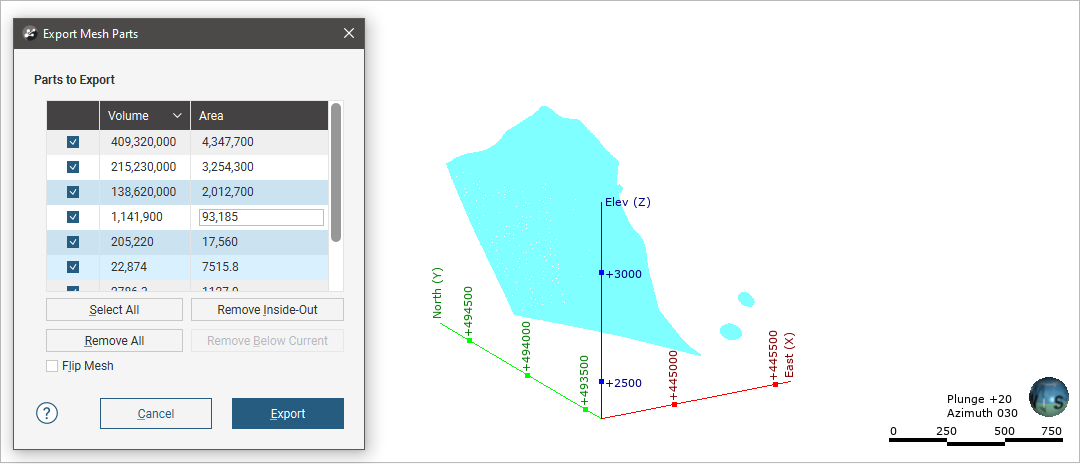Enable the Flip Mesh checkbox

coord(52,366)
